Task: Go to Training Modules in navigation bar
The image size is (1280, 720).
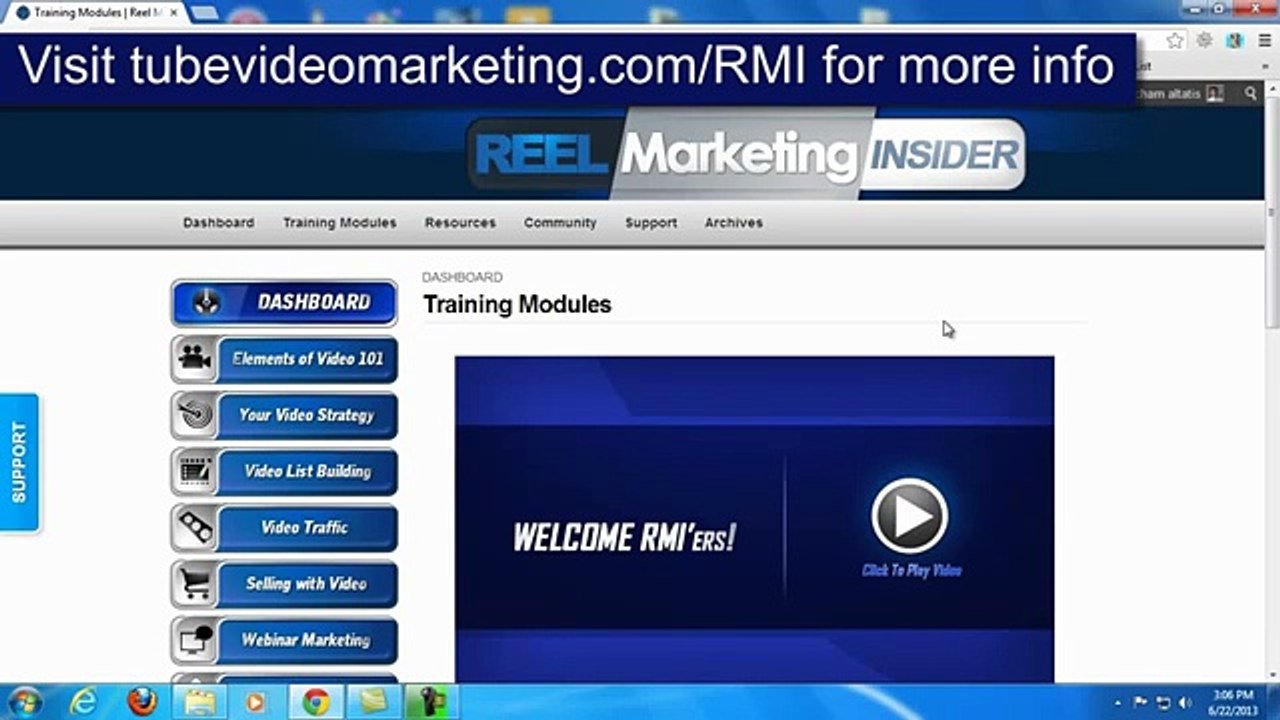Action: (340, 223)
